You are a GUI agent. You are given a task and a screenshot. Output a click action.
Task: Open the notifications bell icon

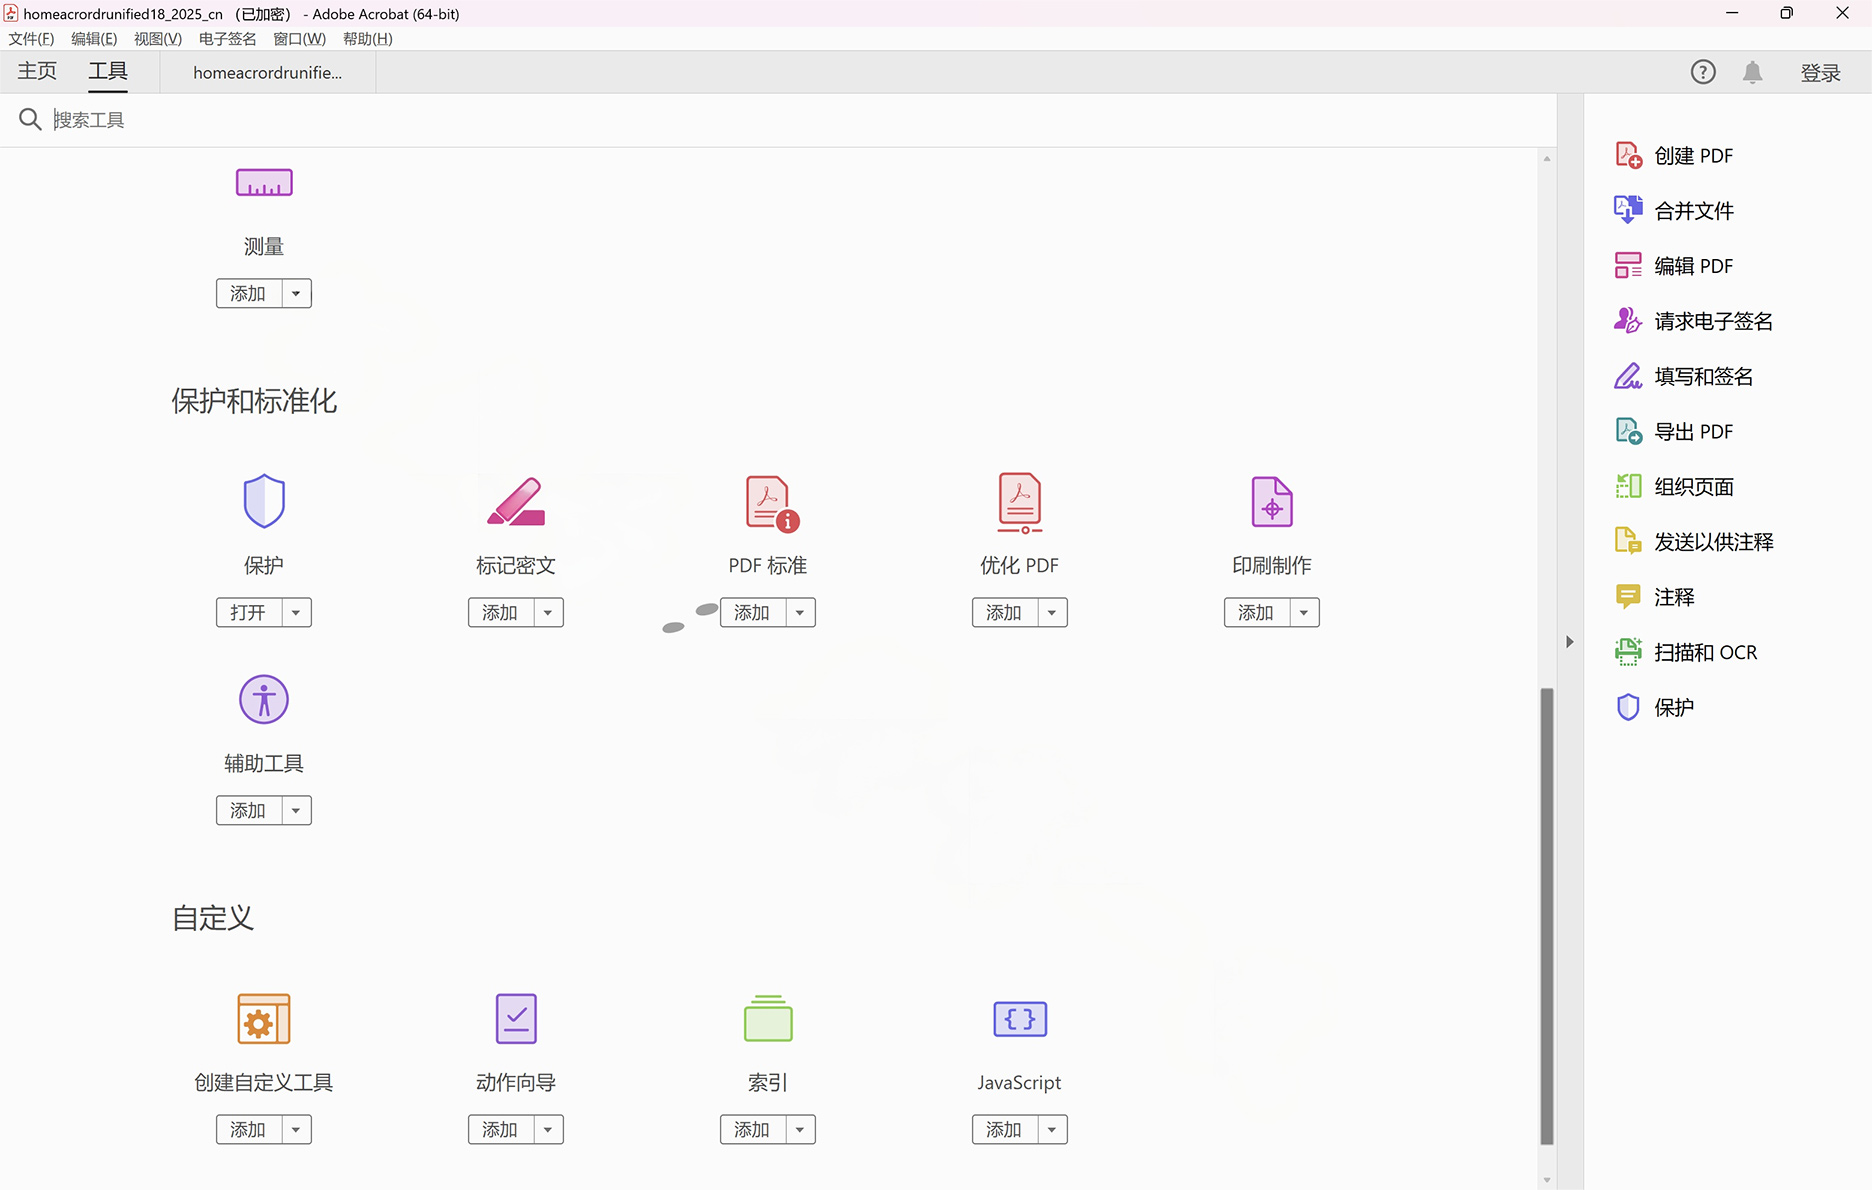[x=1752, y=72]
